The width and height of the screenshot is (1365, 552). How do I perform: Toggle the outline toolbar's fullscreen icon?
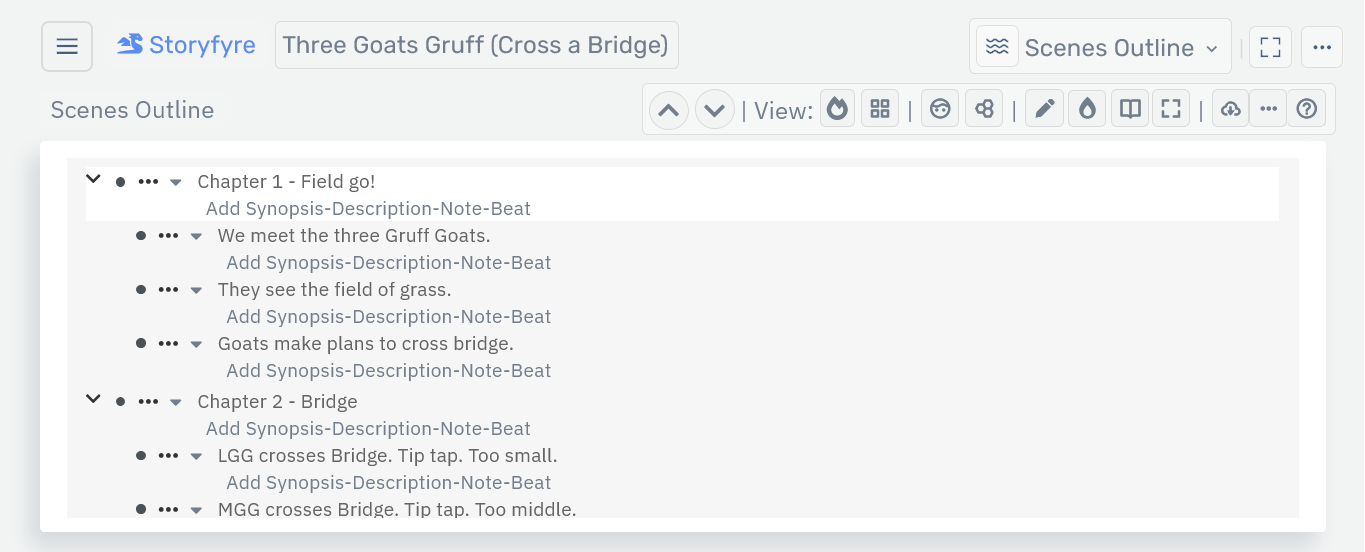tap(1171, 109)
